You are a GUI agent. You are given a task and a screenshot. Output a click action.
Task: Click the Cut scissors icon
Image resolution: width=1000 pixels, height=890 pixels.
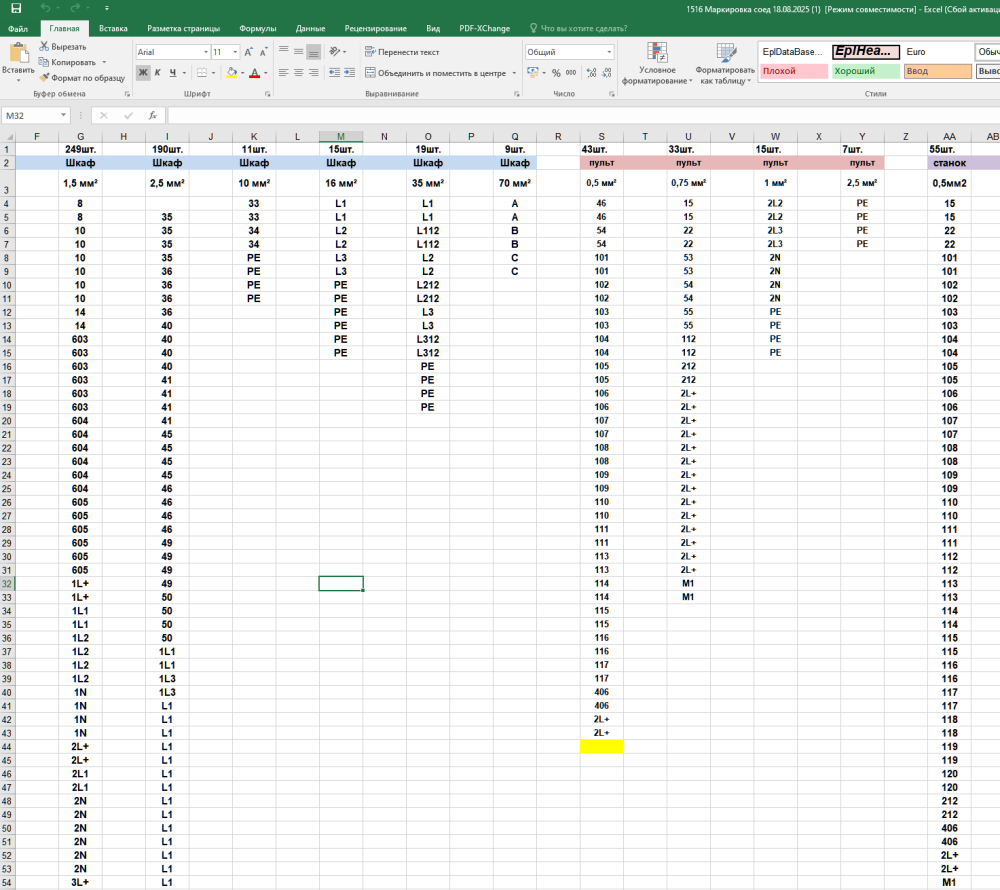pyautogui.click(x=45, y=47)
